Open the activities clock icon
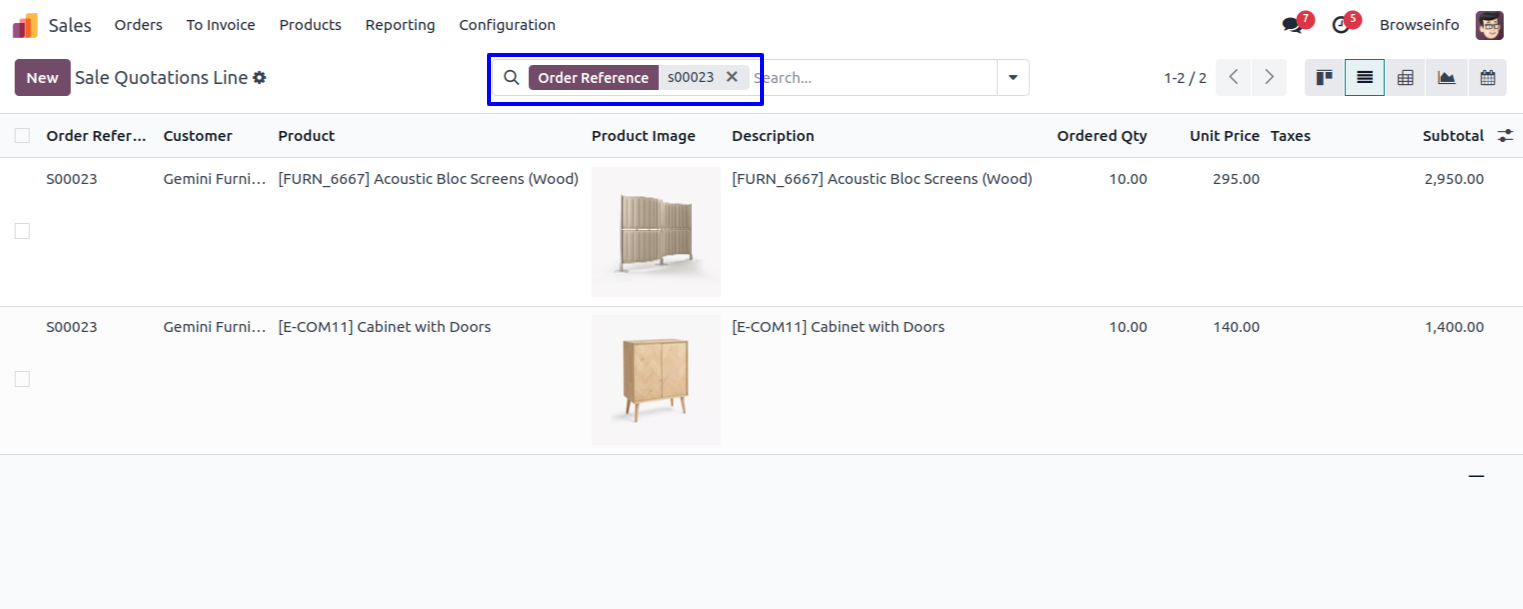 1341,25
